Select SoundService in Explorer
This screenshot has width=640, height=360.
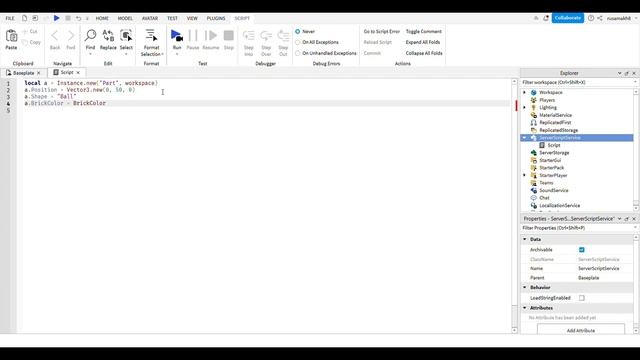(x=553, y=190)
